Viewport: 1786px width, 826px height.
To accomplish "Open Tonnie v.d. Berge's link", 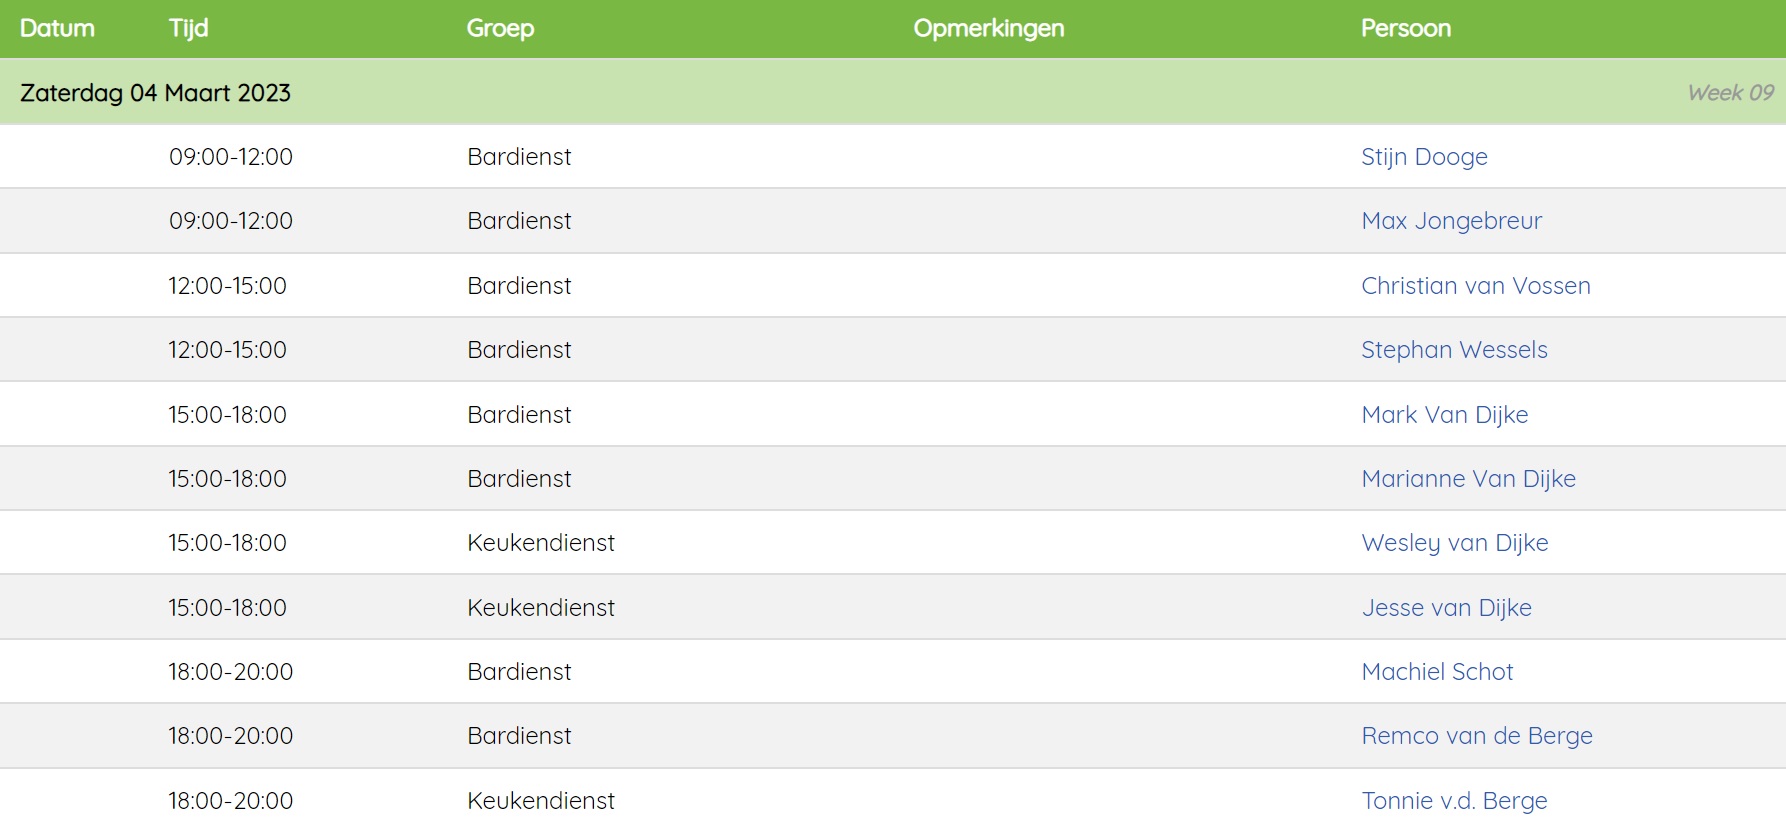I will pyautogui.click(x=1454, y=801).
